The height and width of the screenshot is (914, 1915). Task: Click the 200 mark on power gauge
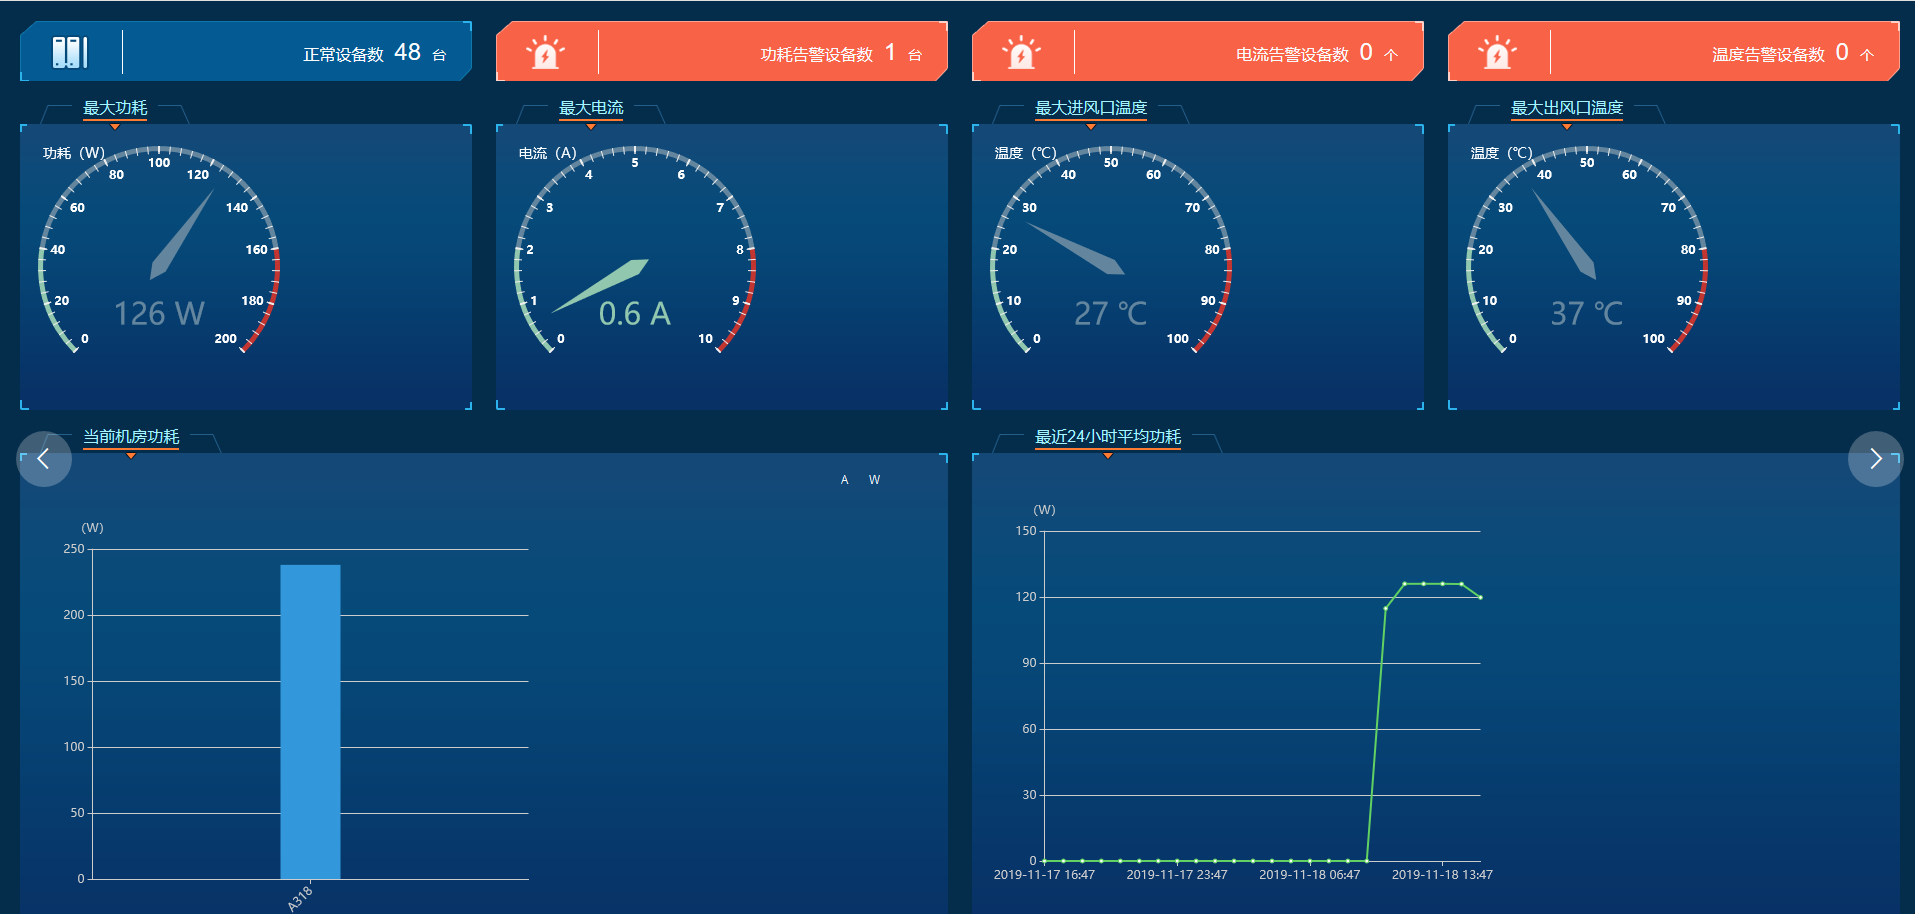[x=226, y=339]
